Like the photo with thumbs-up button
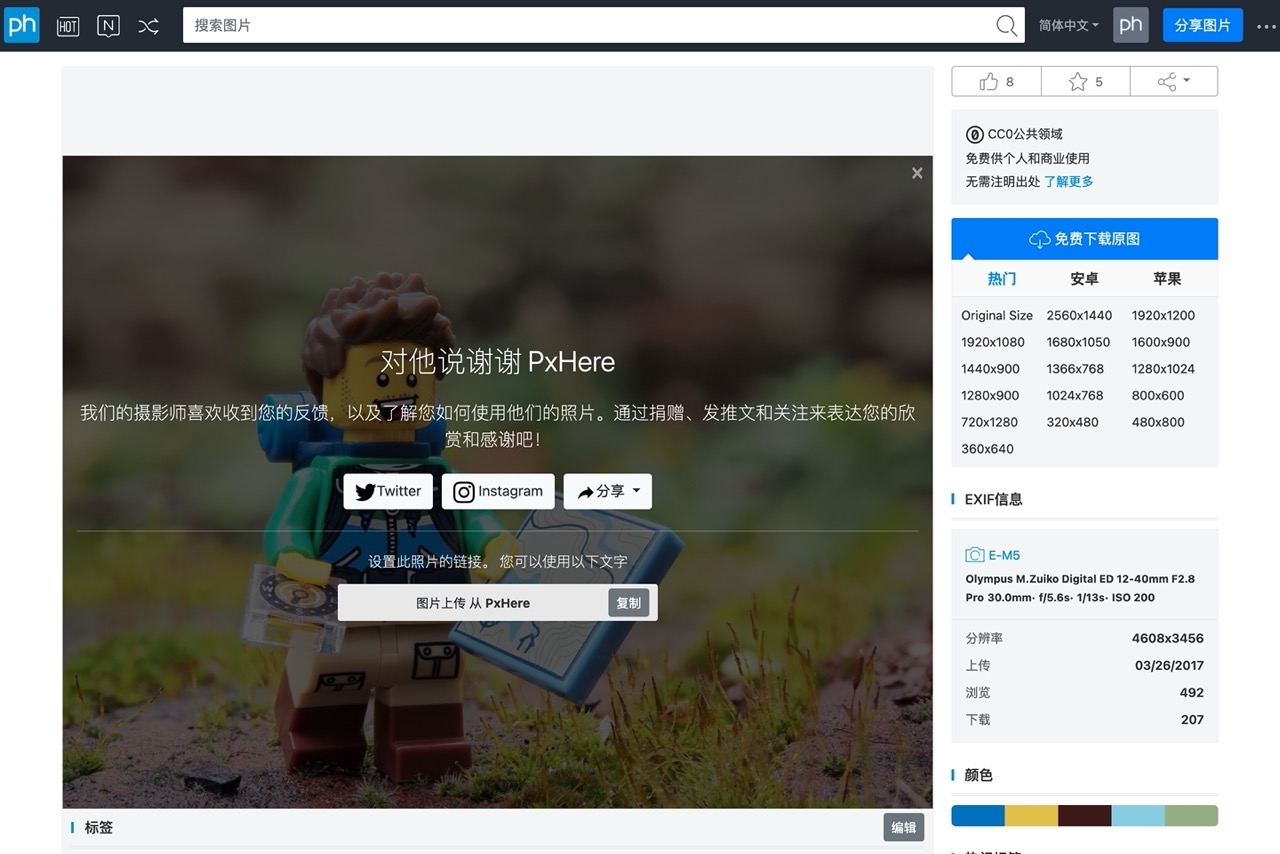The width and height of the screenshot is (1280, 854). pyautogui.click(x=996, y=81)
